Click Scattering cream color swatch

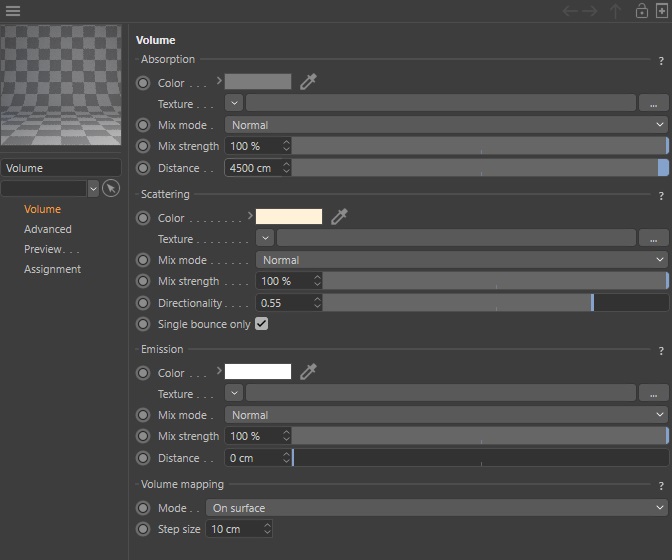pos(289,216)
